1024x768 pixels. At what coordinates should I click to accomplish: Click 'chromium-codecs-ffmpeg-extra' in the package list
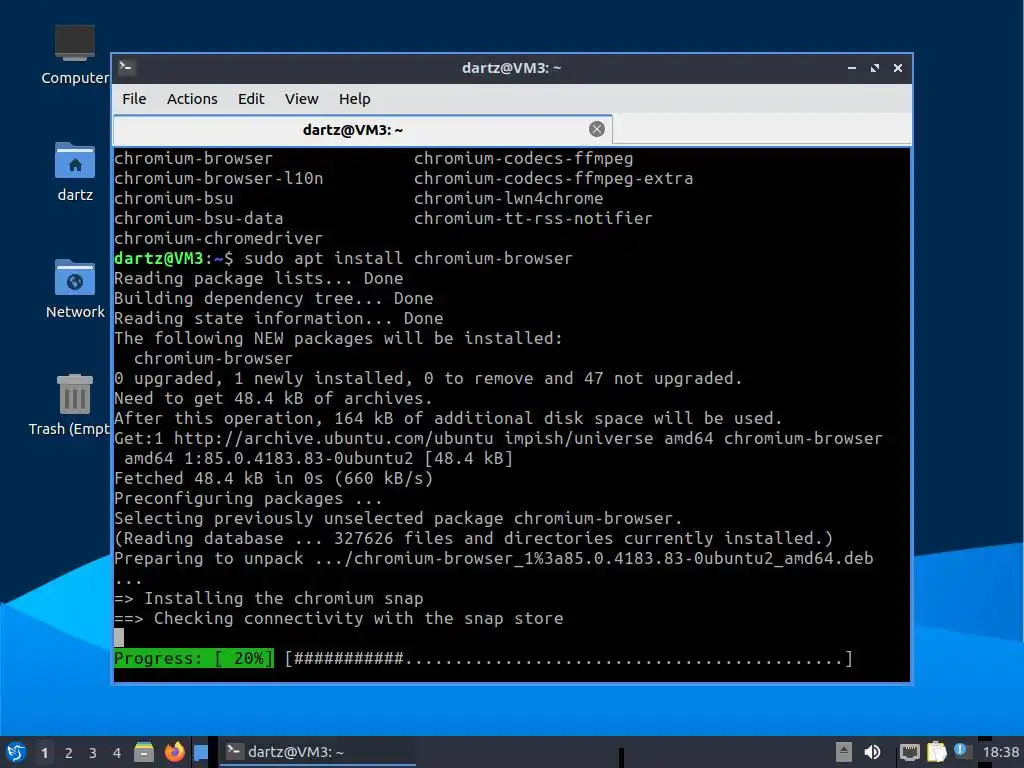pos(553,178)
